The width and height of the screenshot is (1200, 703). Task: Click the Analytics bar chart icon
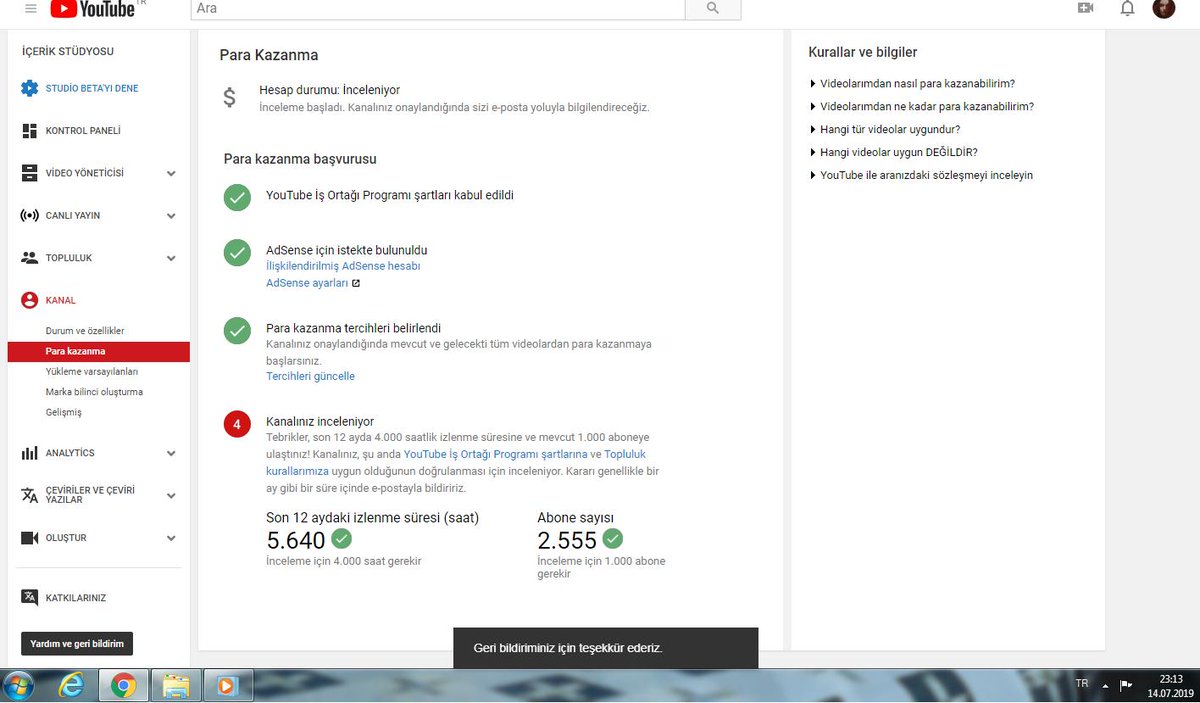coord(30,453)
